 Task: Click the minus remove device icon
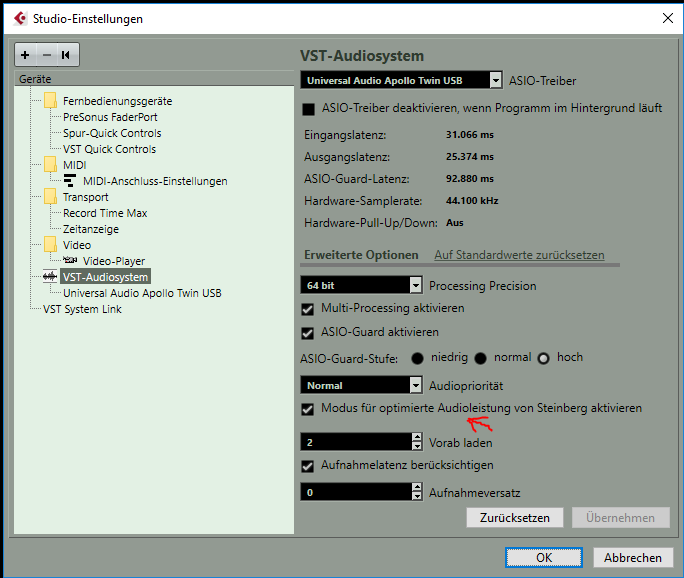pyautogui.click(x=47, y=55)
